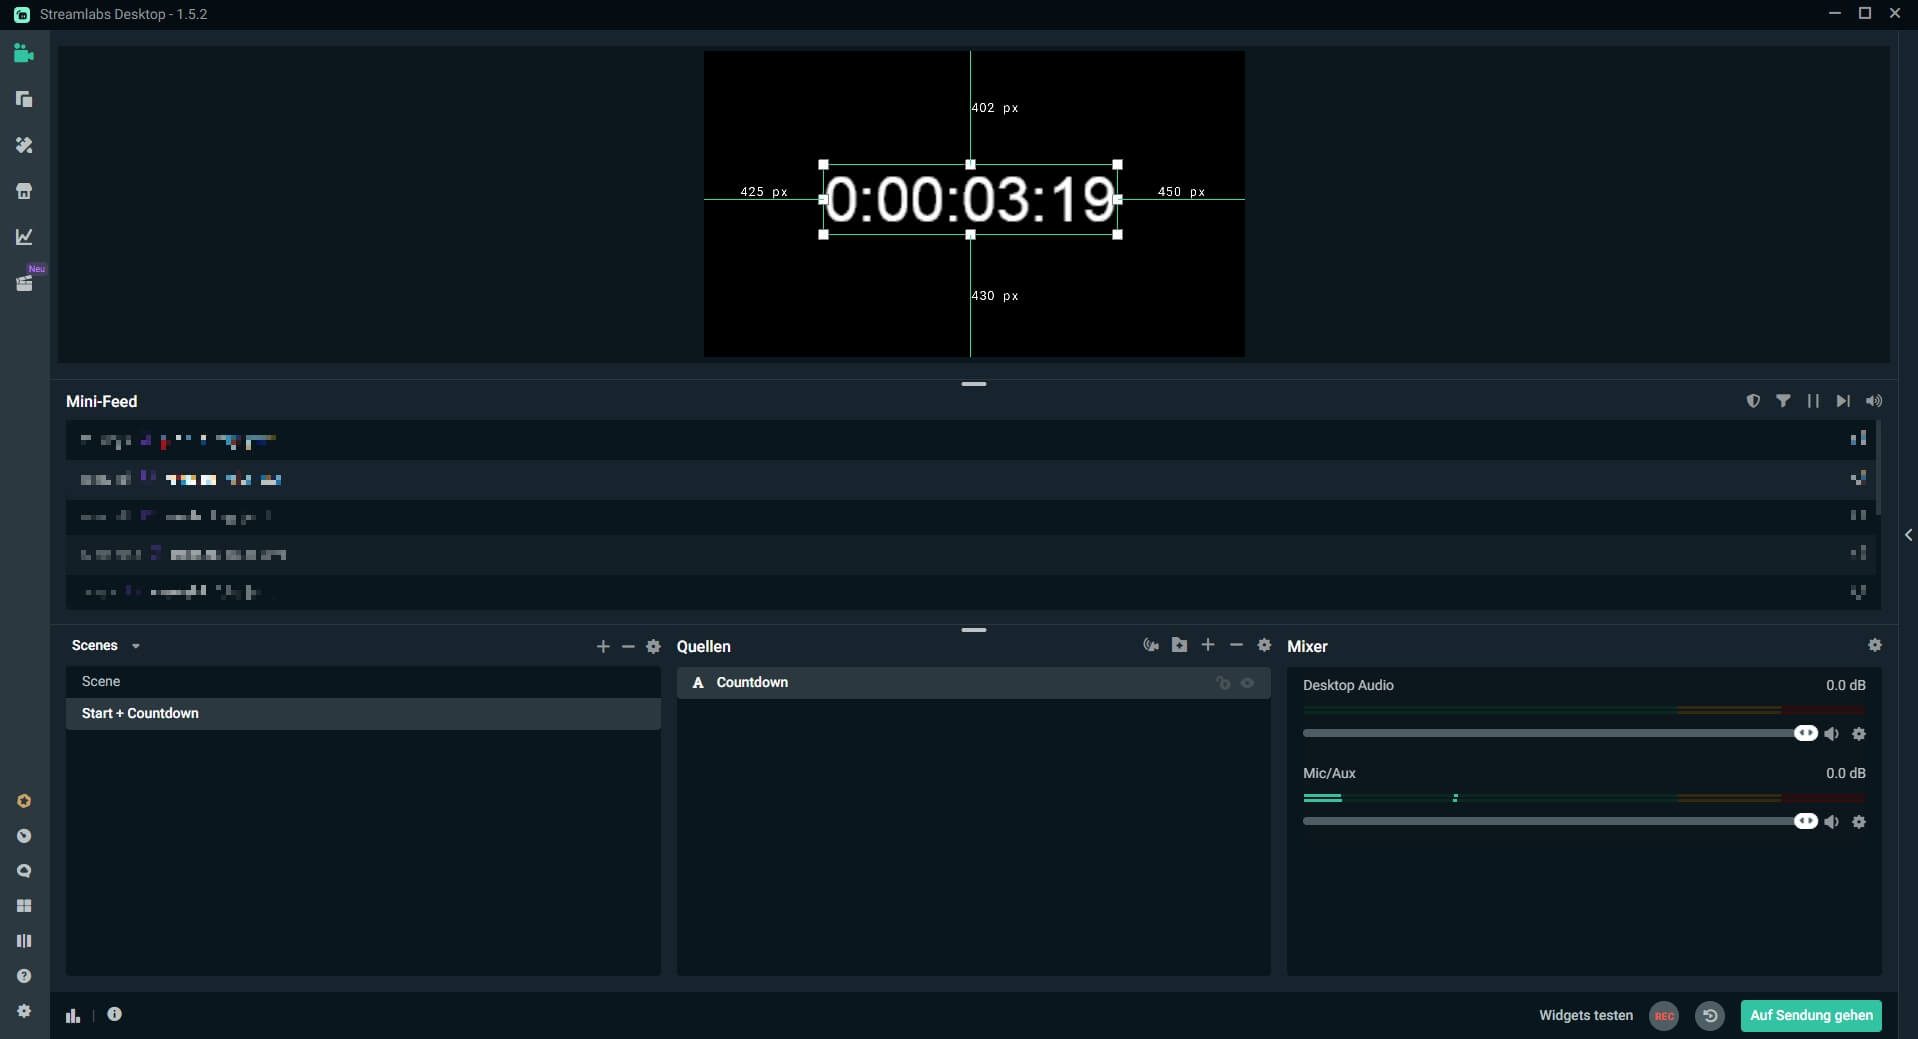The width and height of the screenshot is (1918, 1039).
Task: Expand the collapsed right side panel
Action: pos(1908,535)
